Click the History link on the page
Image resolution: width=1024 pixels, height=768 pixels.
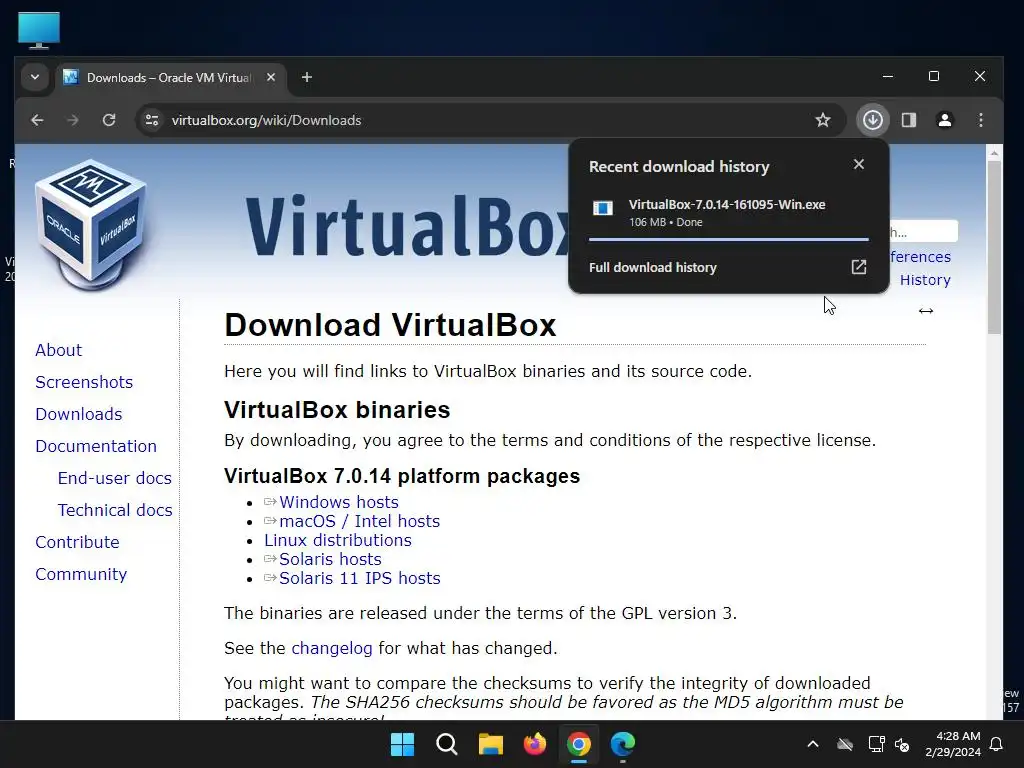point(925,280)
